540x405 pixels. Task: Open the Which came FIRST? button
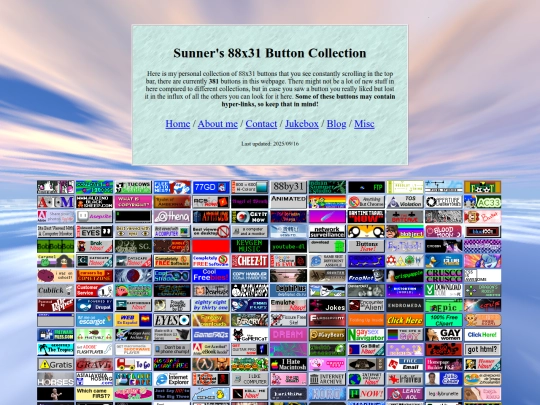point(94,394)
